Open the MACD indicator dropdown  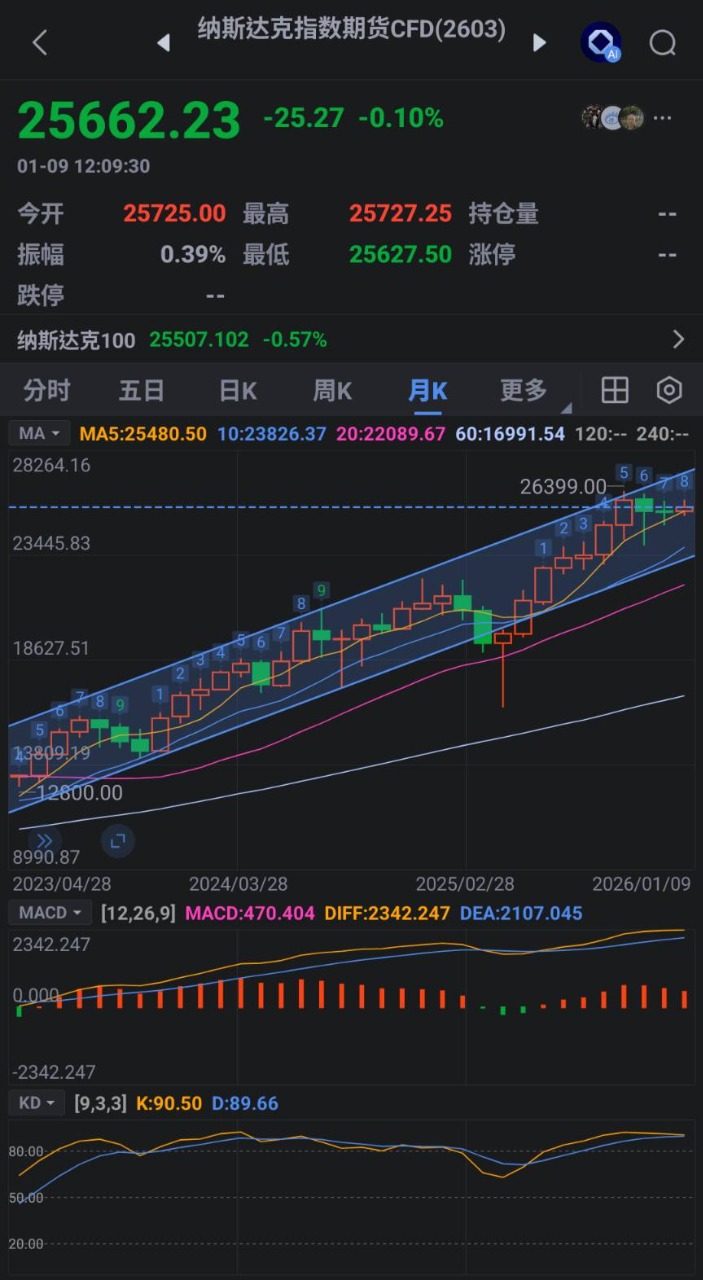[x=50, y=913]
